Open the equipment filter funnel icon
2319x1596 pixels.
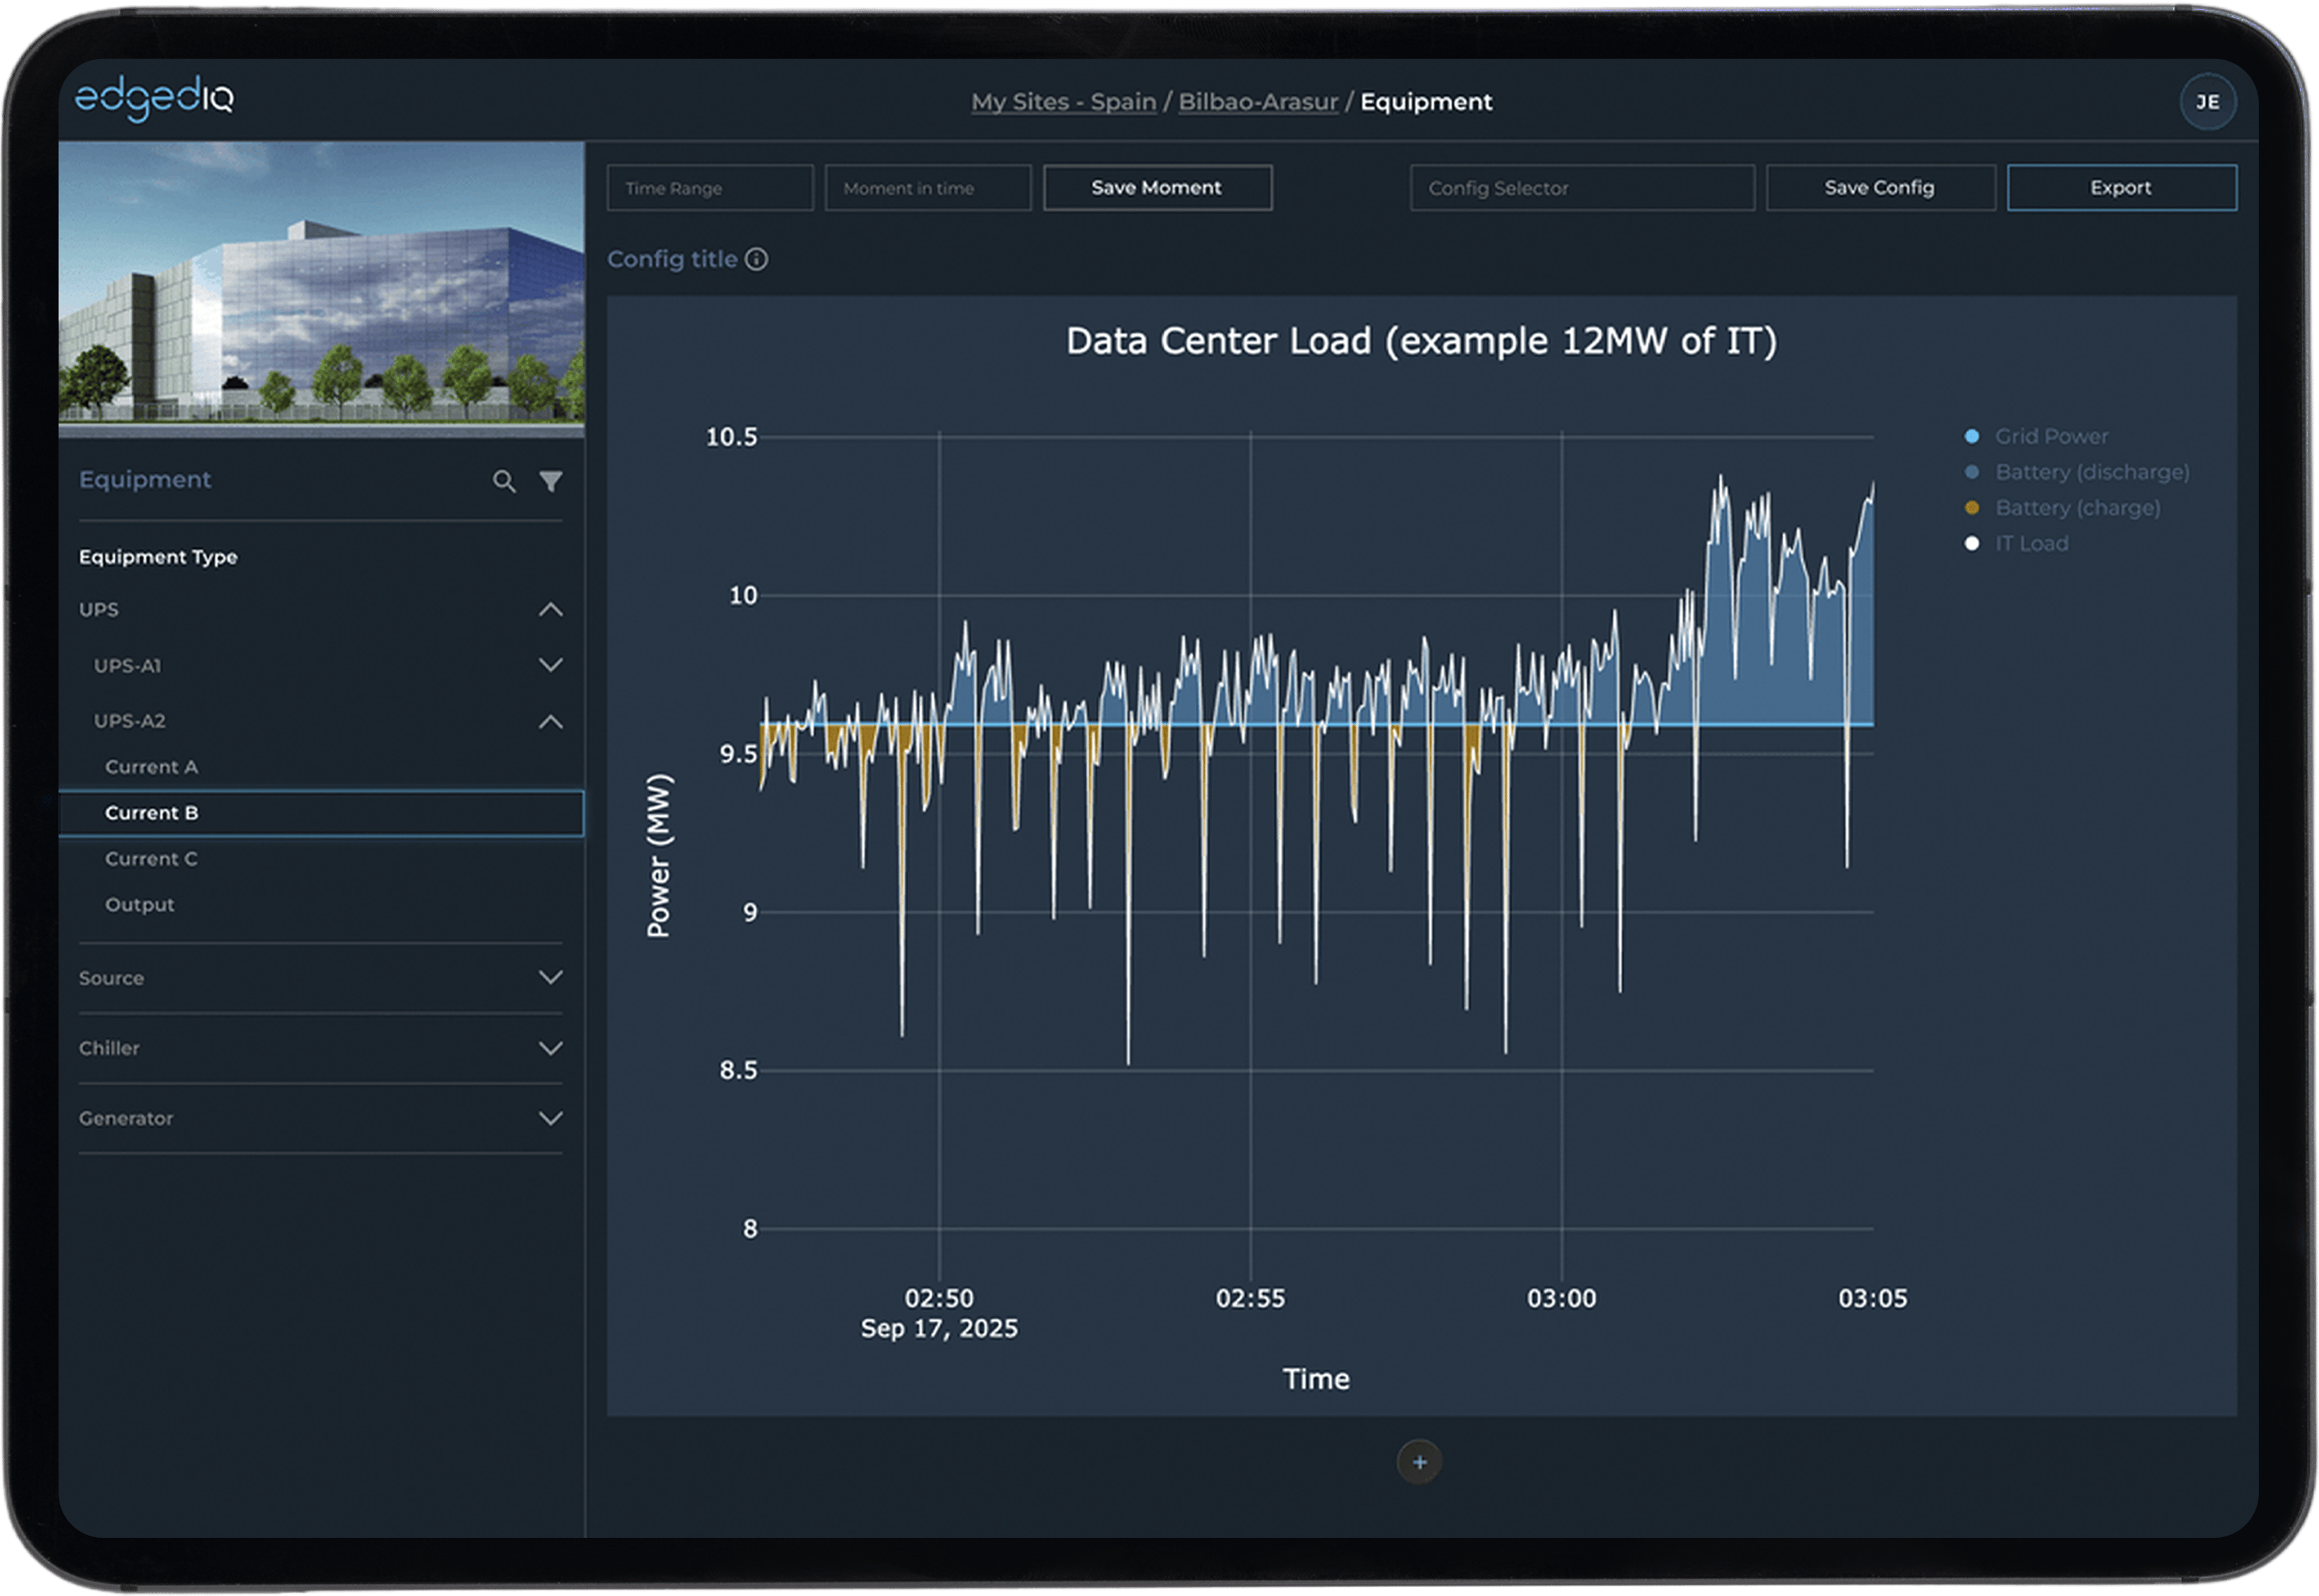click(551, 482)
